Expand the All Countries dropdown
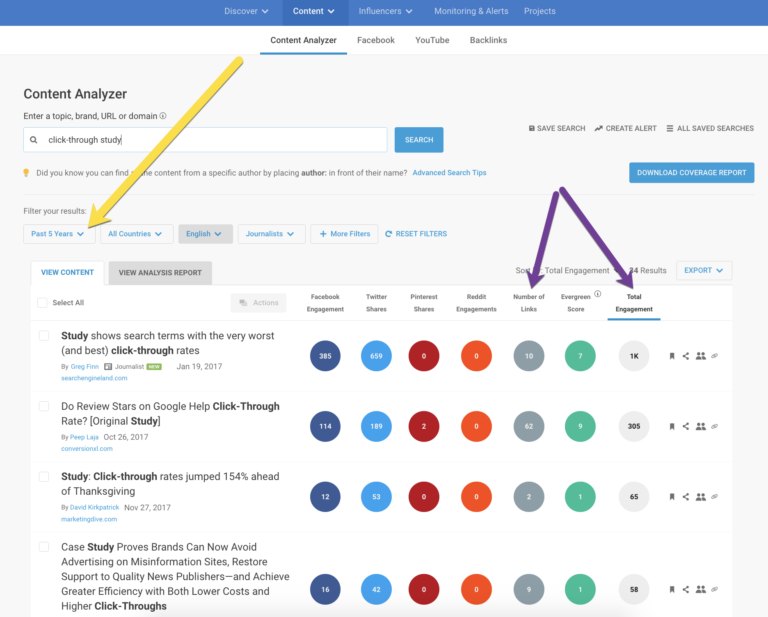 pyautogui.click(x=135, y=234)
